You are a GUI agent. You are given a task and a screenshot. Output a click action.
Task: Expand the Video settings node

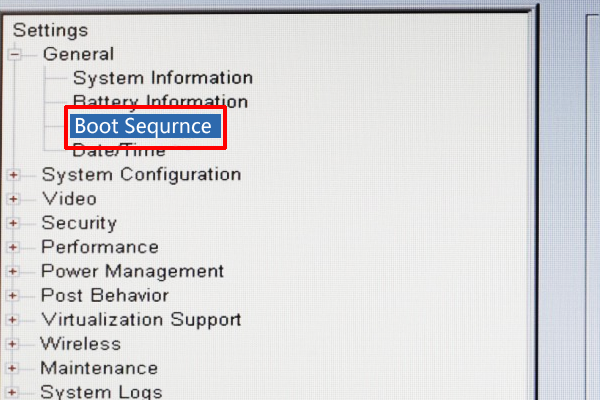(14, 199)
